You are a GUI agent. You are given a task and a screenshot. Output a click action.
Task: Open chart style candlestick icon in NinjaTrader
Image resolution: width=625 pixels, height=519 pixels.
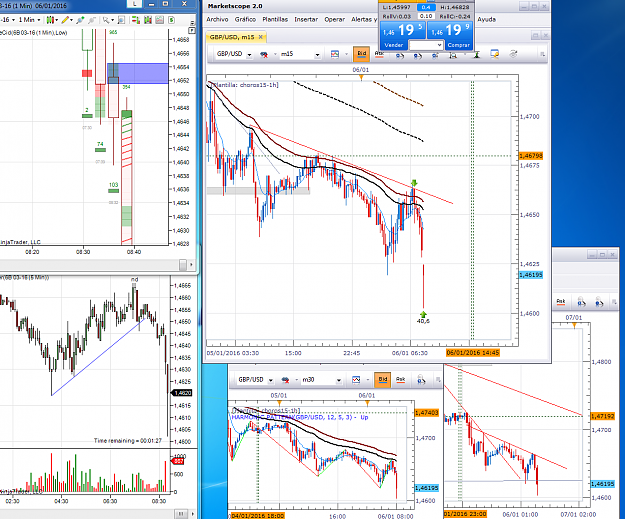point(50,20)
